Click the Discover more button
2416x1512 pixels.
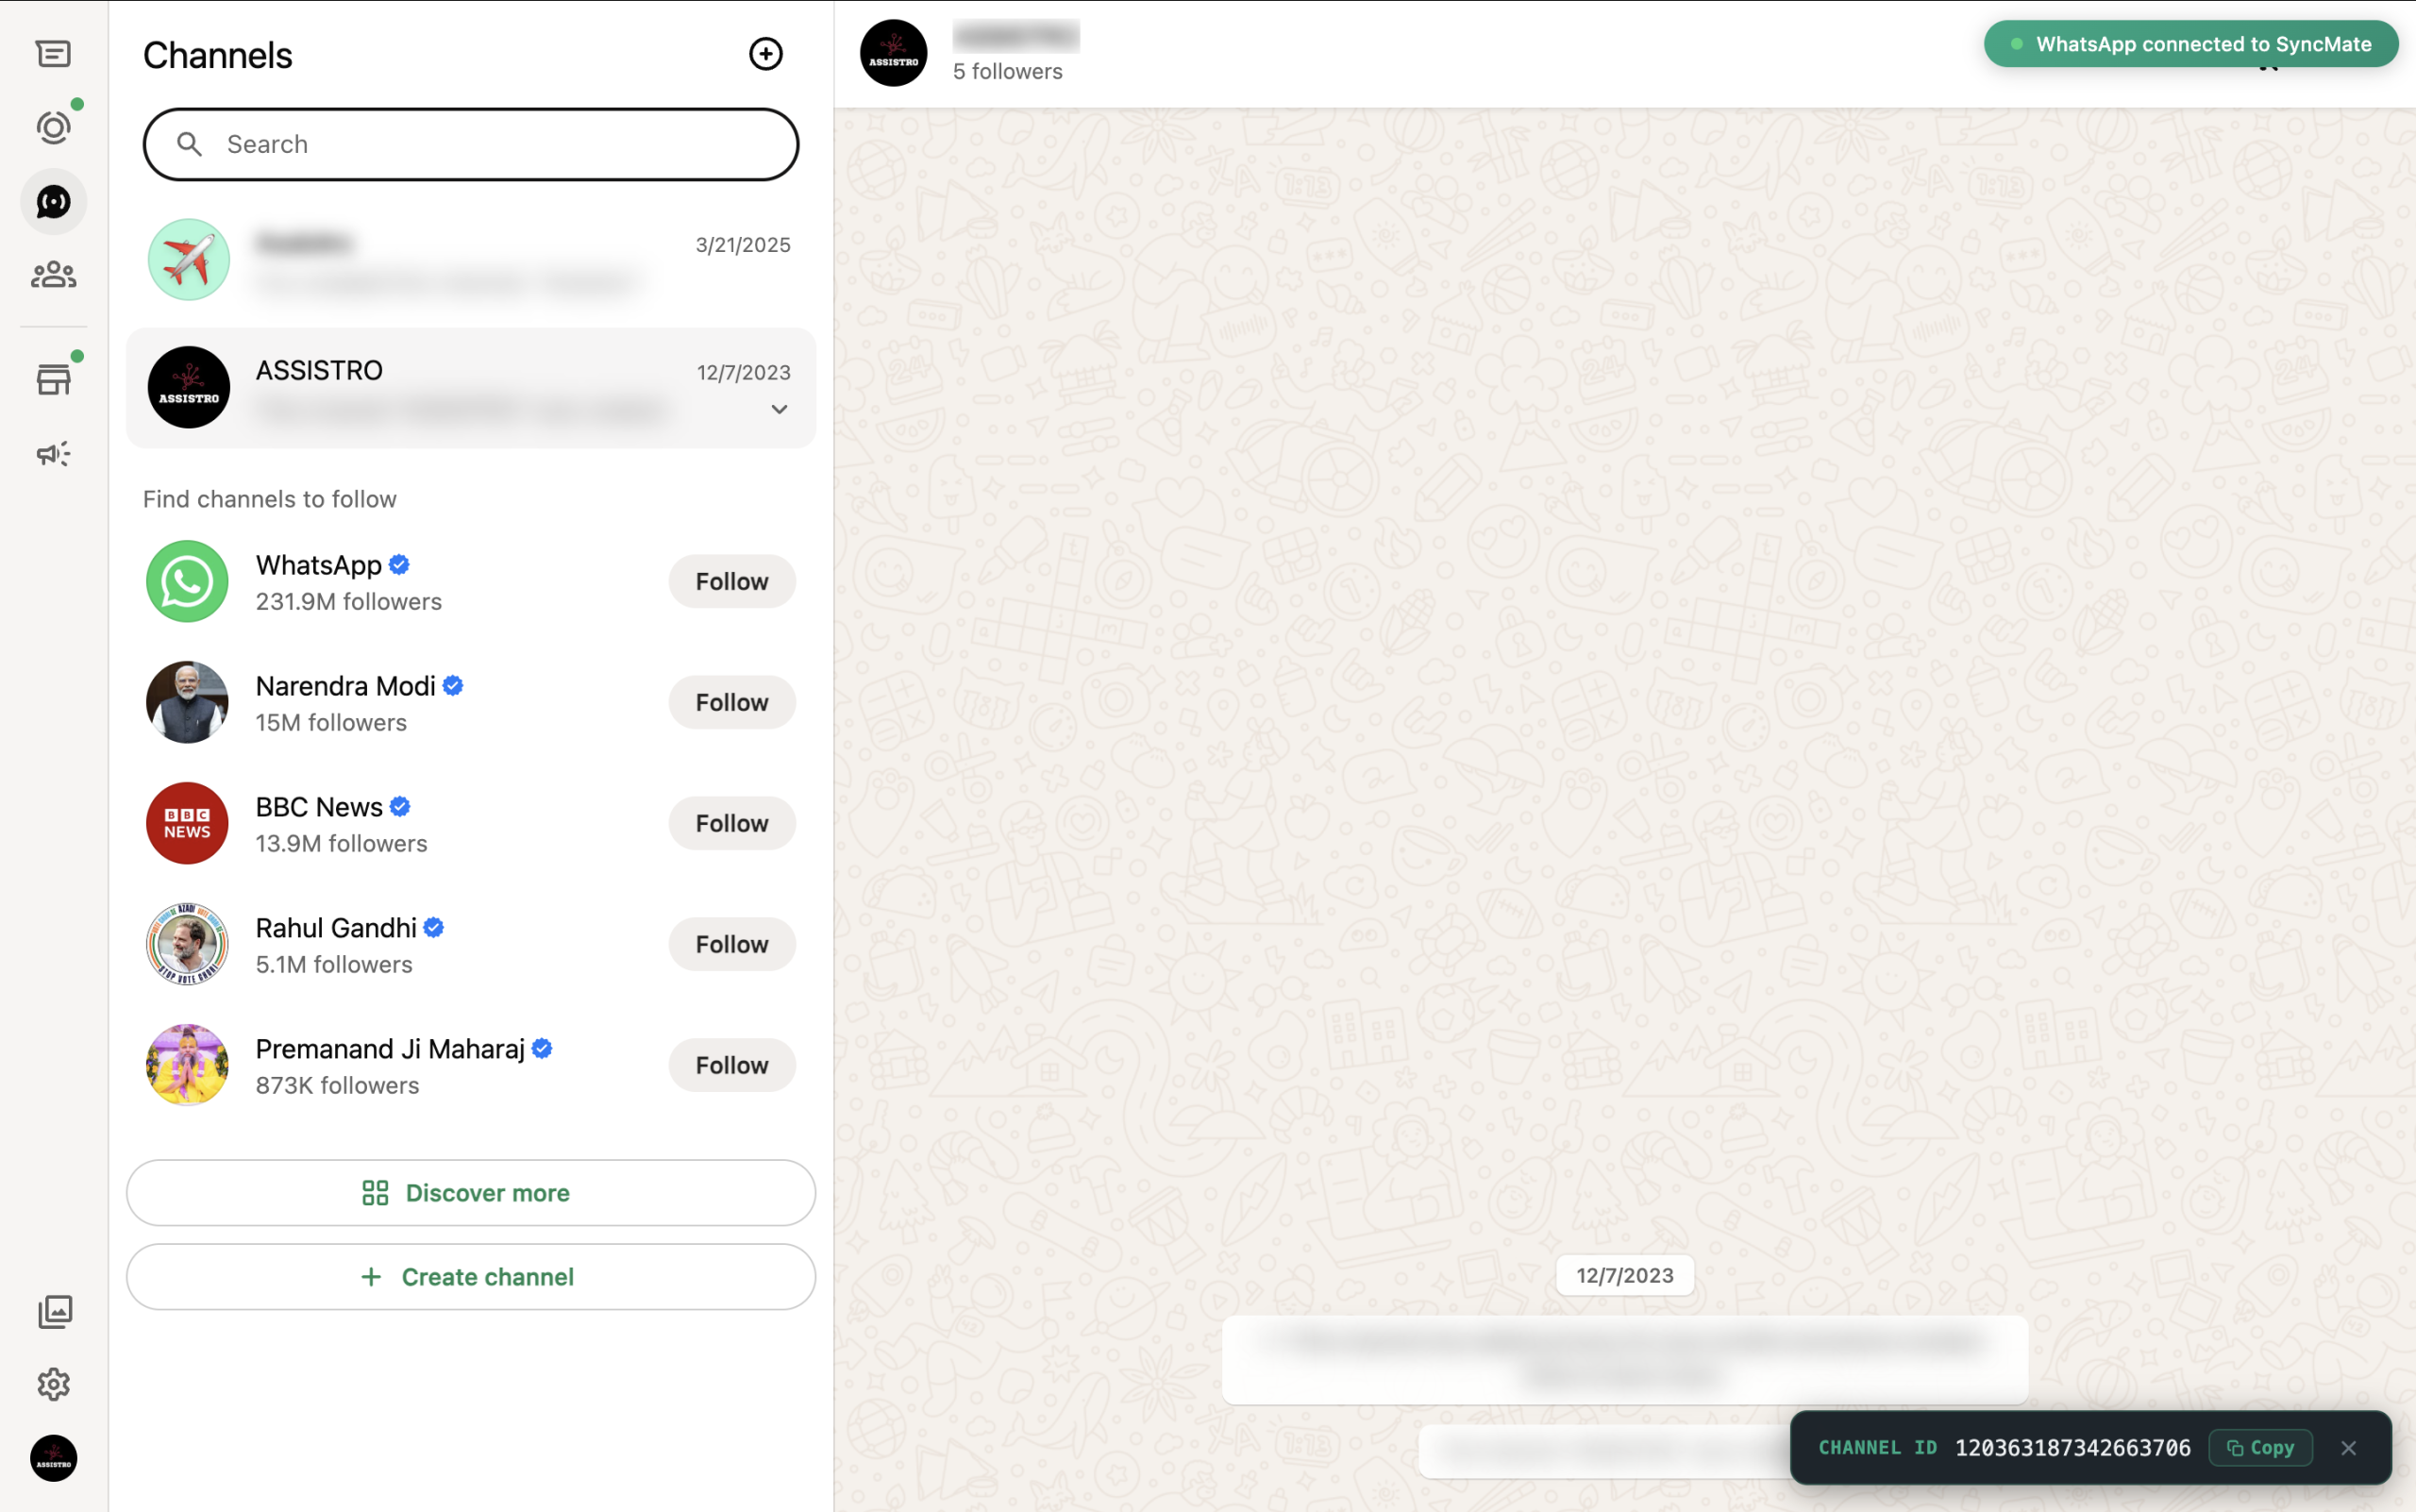[470, 1192]
